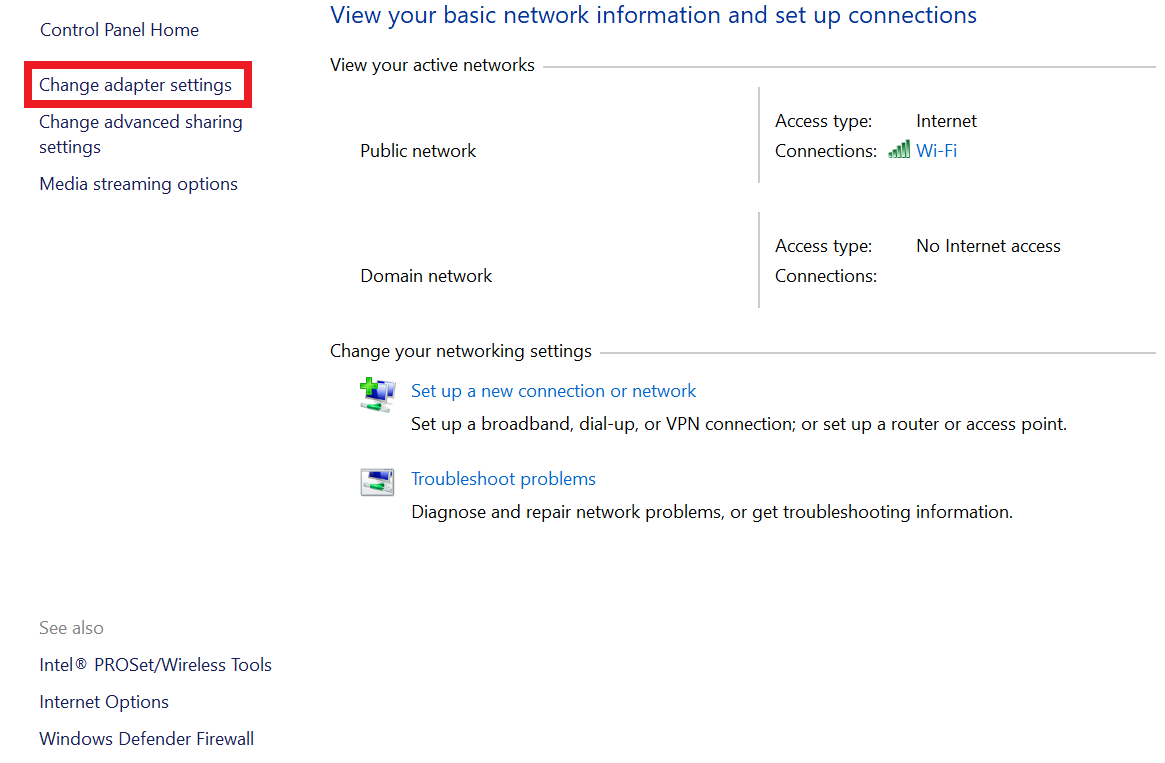Click the Diagnose and repair network problems description
Viewport: 1165px width, 763px height.
711,512
